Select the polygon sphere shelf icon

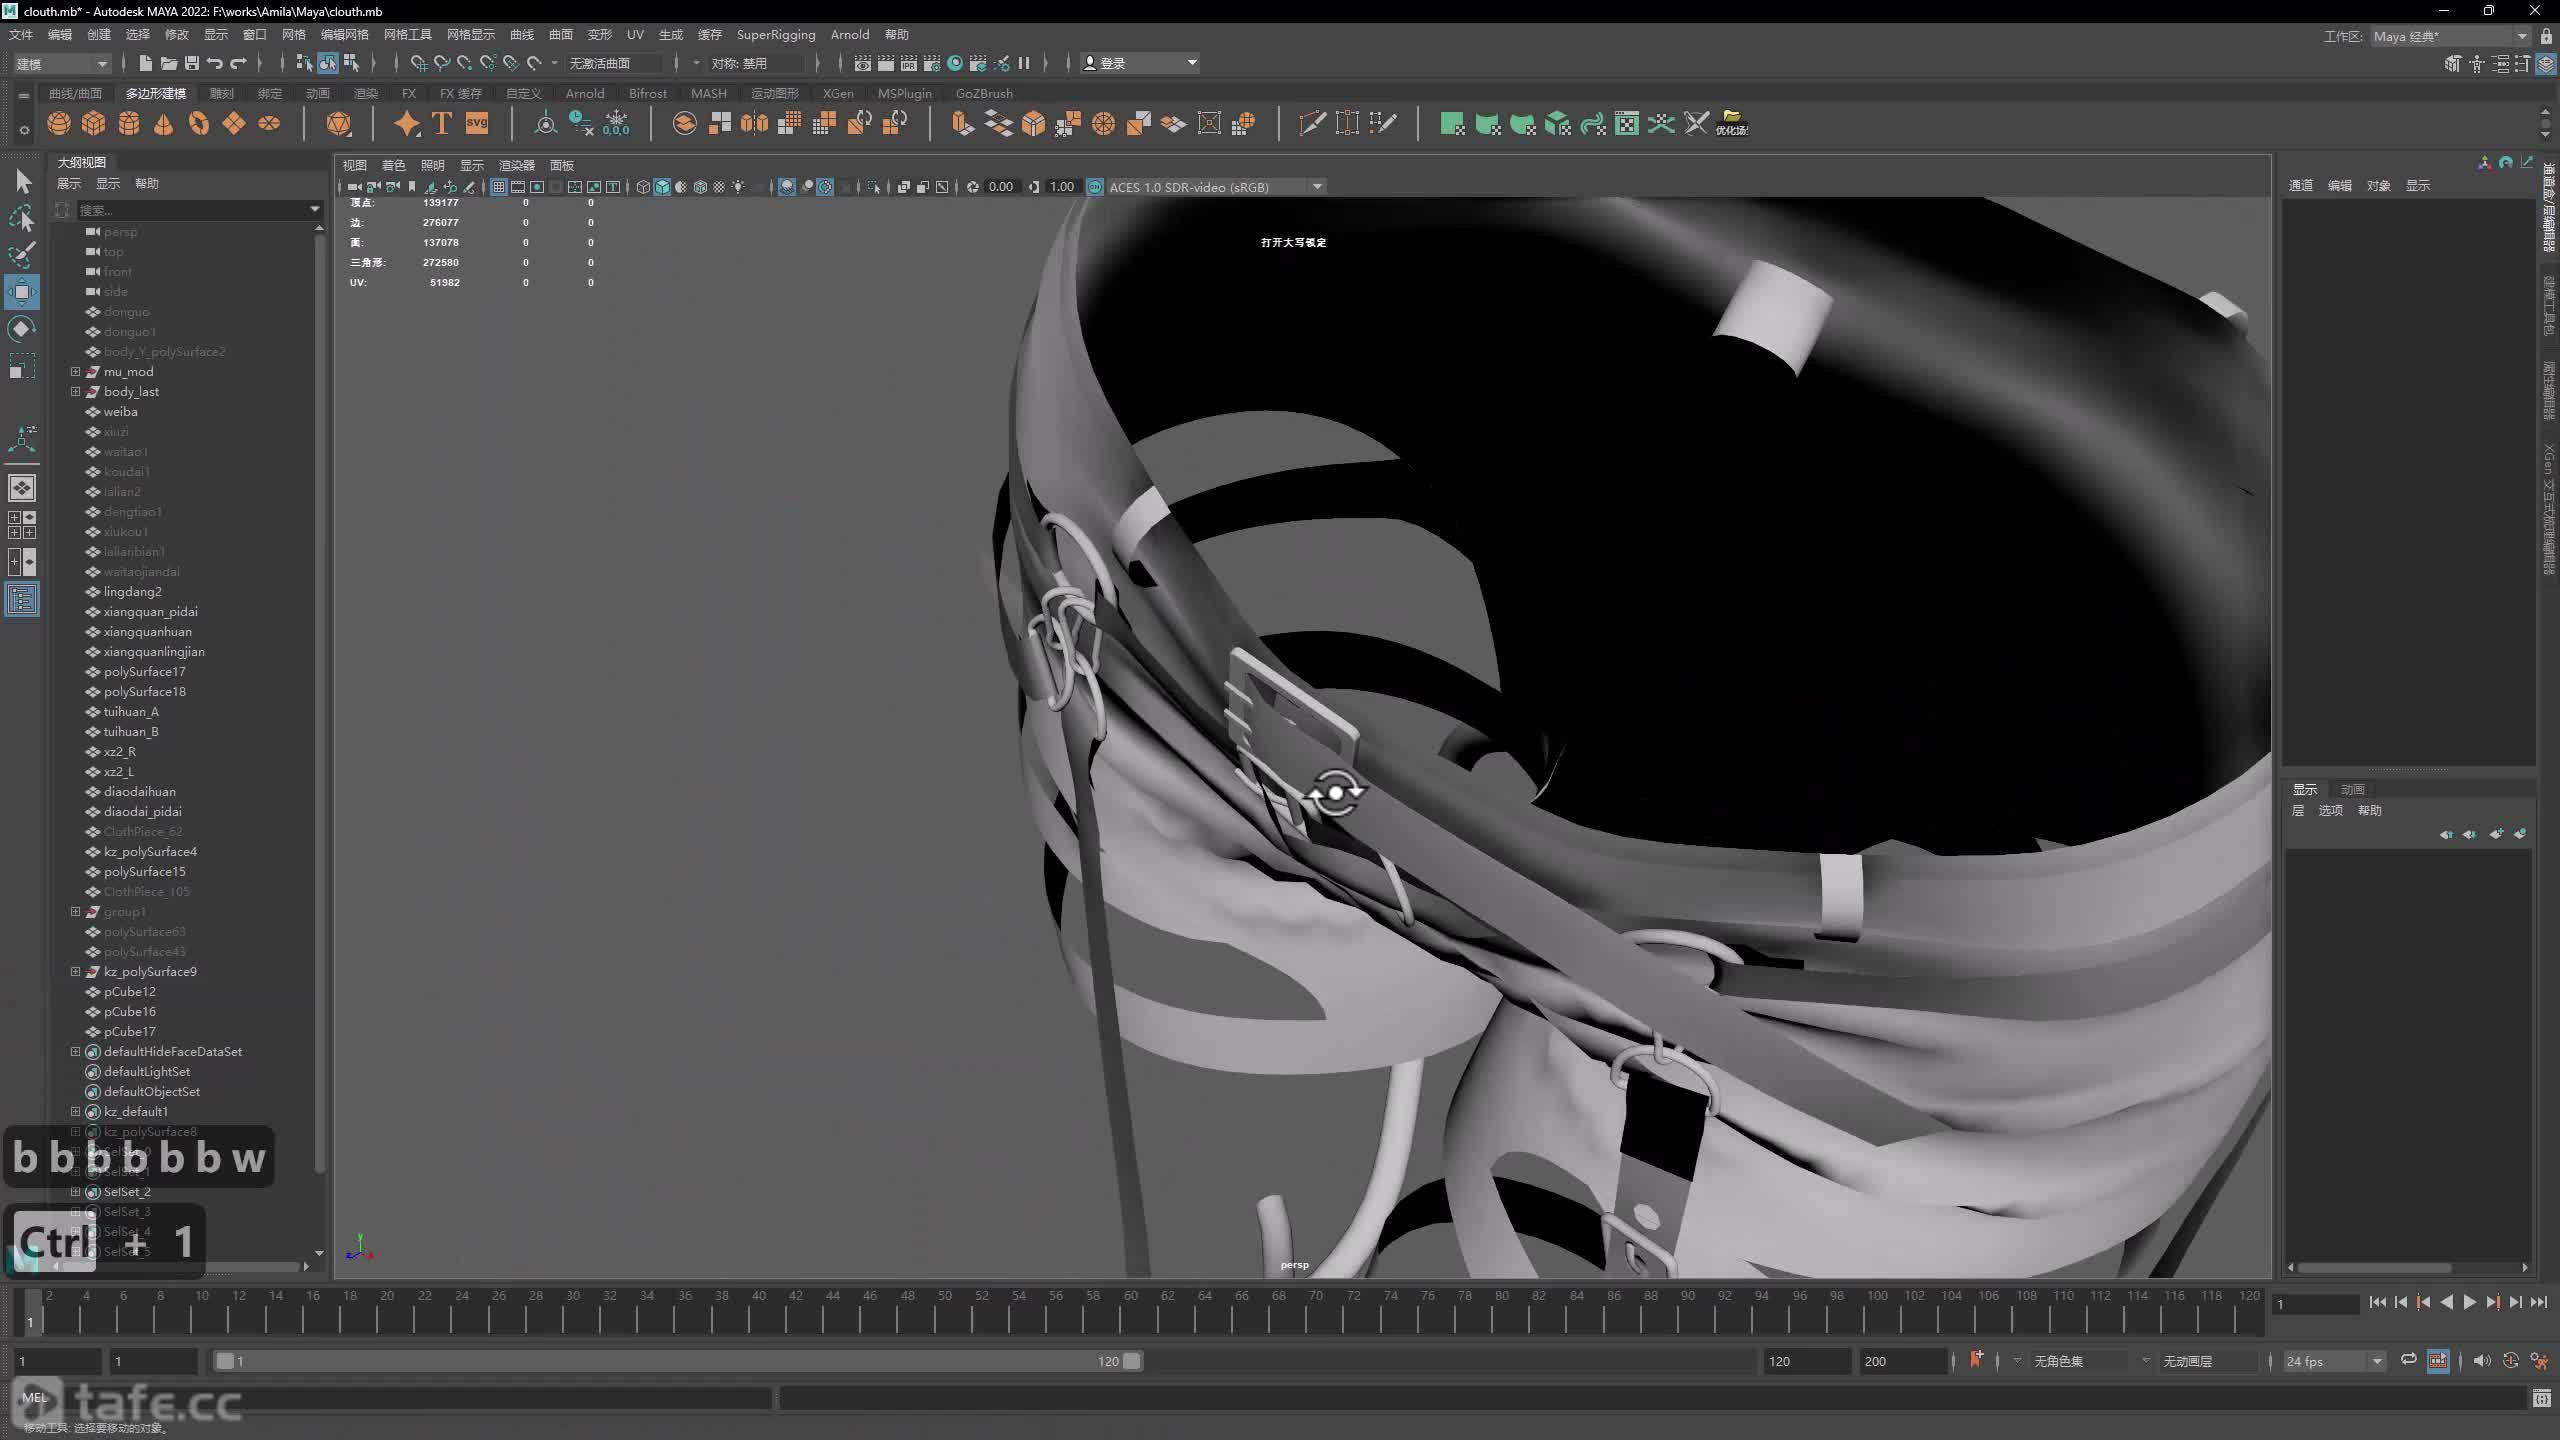[x=59, y=124]
